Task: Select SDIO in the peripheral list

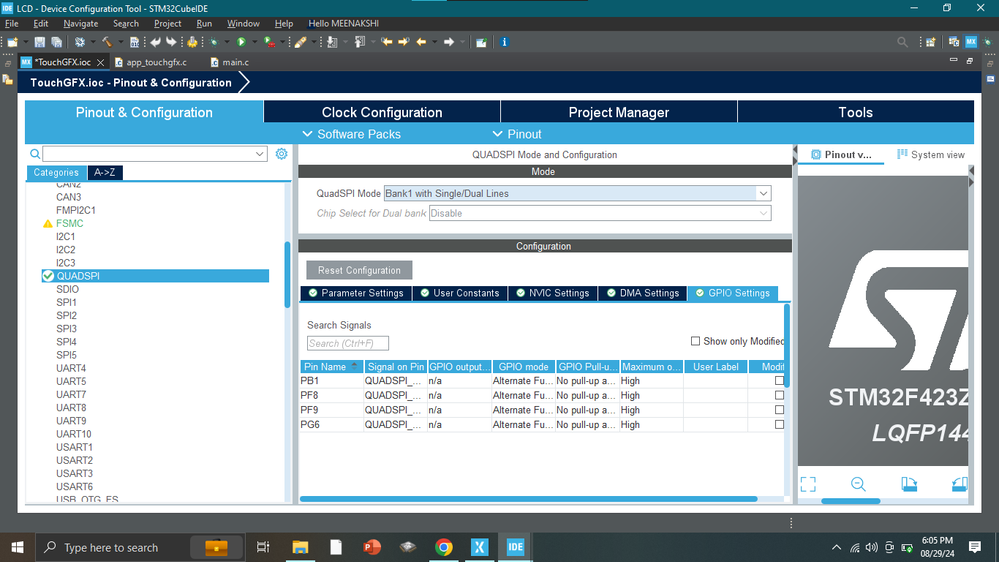Action: pos(68,289)
